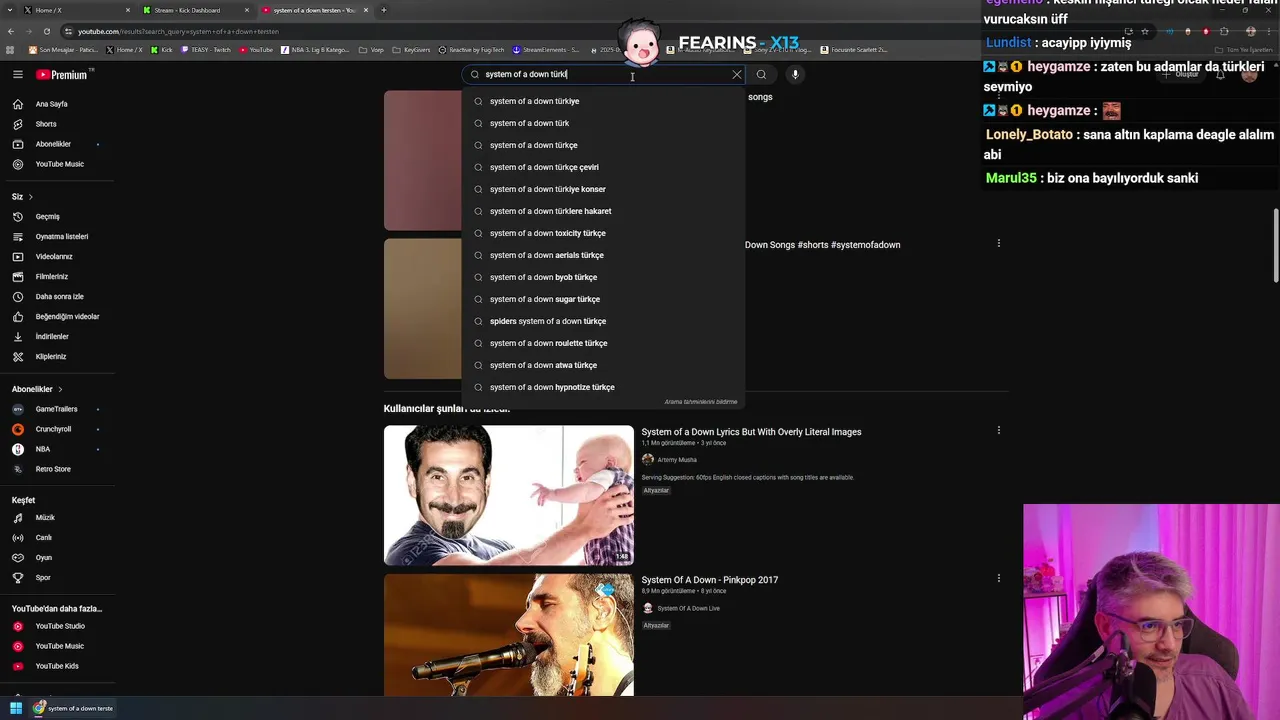Select suggestion 'system of a down türklere hakaret'
This screenshot has height=720, width=1280.
coord(603,211)
